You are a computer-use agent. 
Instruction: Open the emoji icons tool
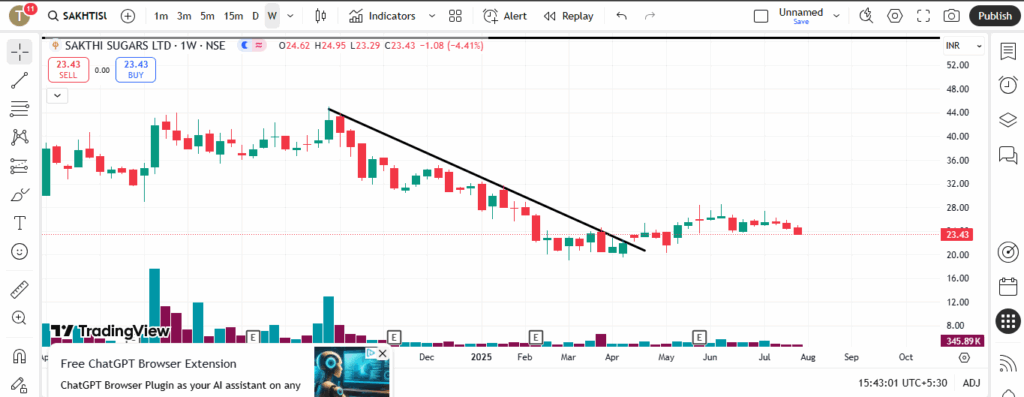20,251
